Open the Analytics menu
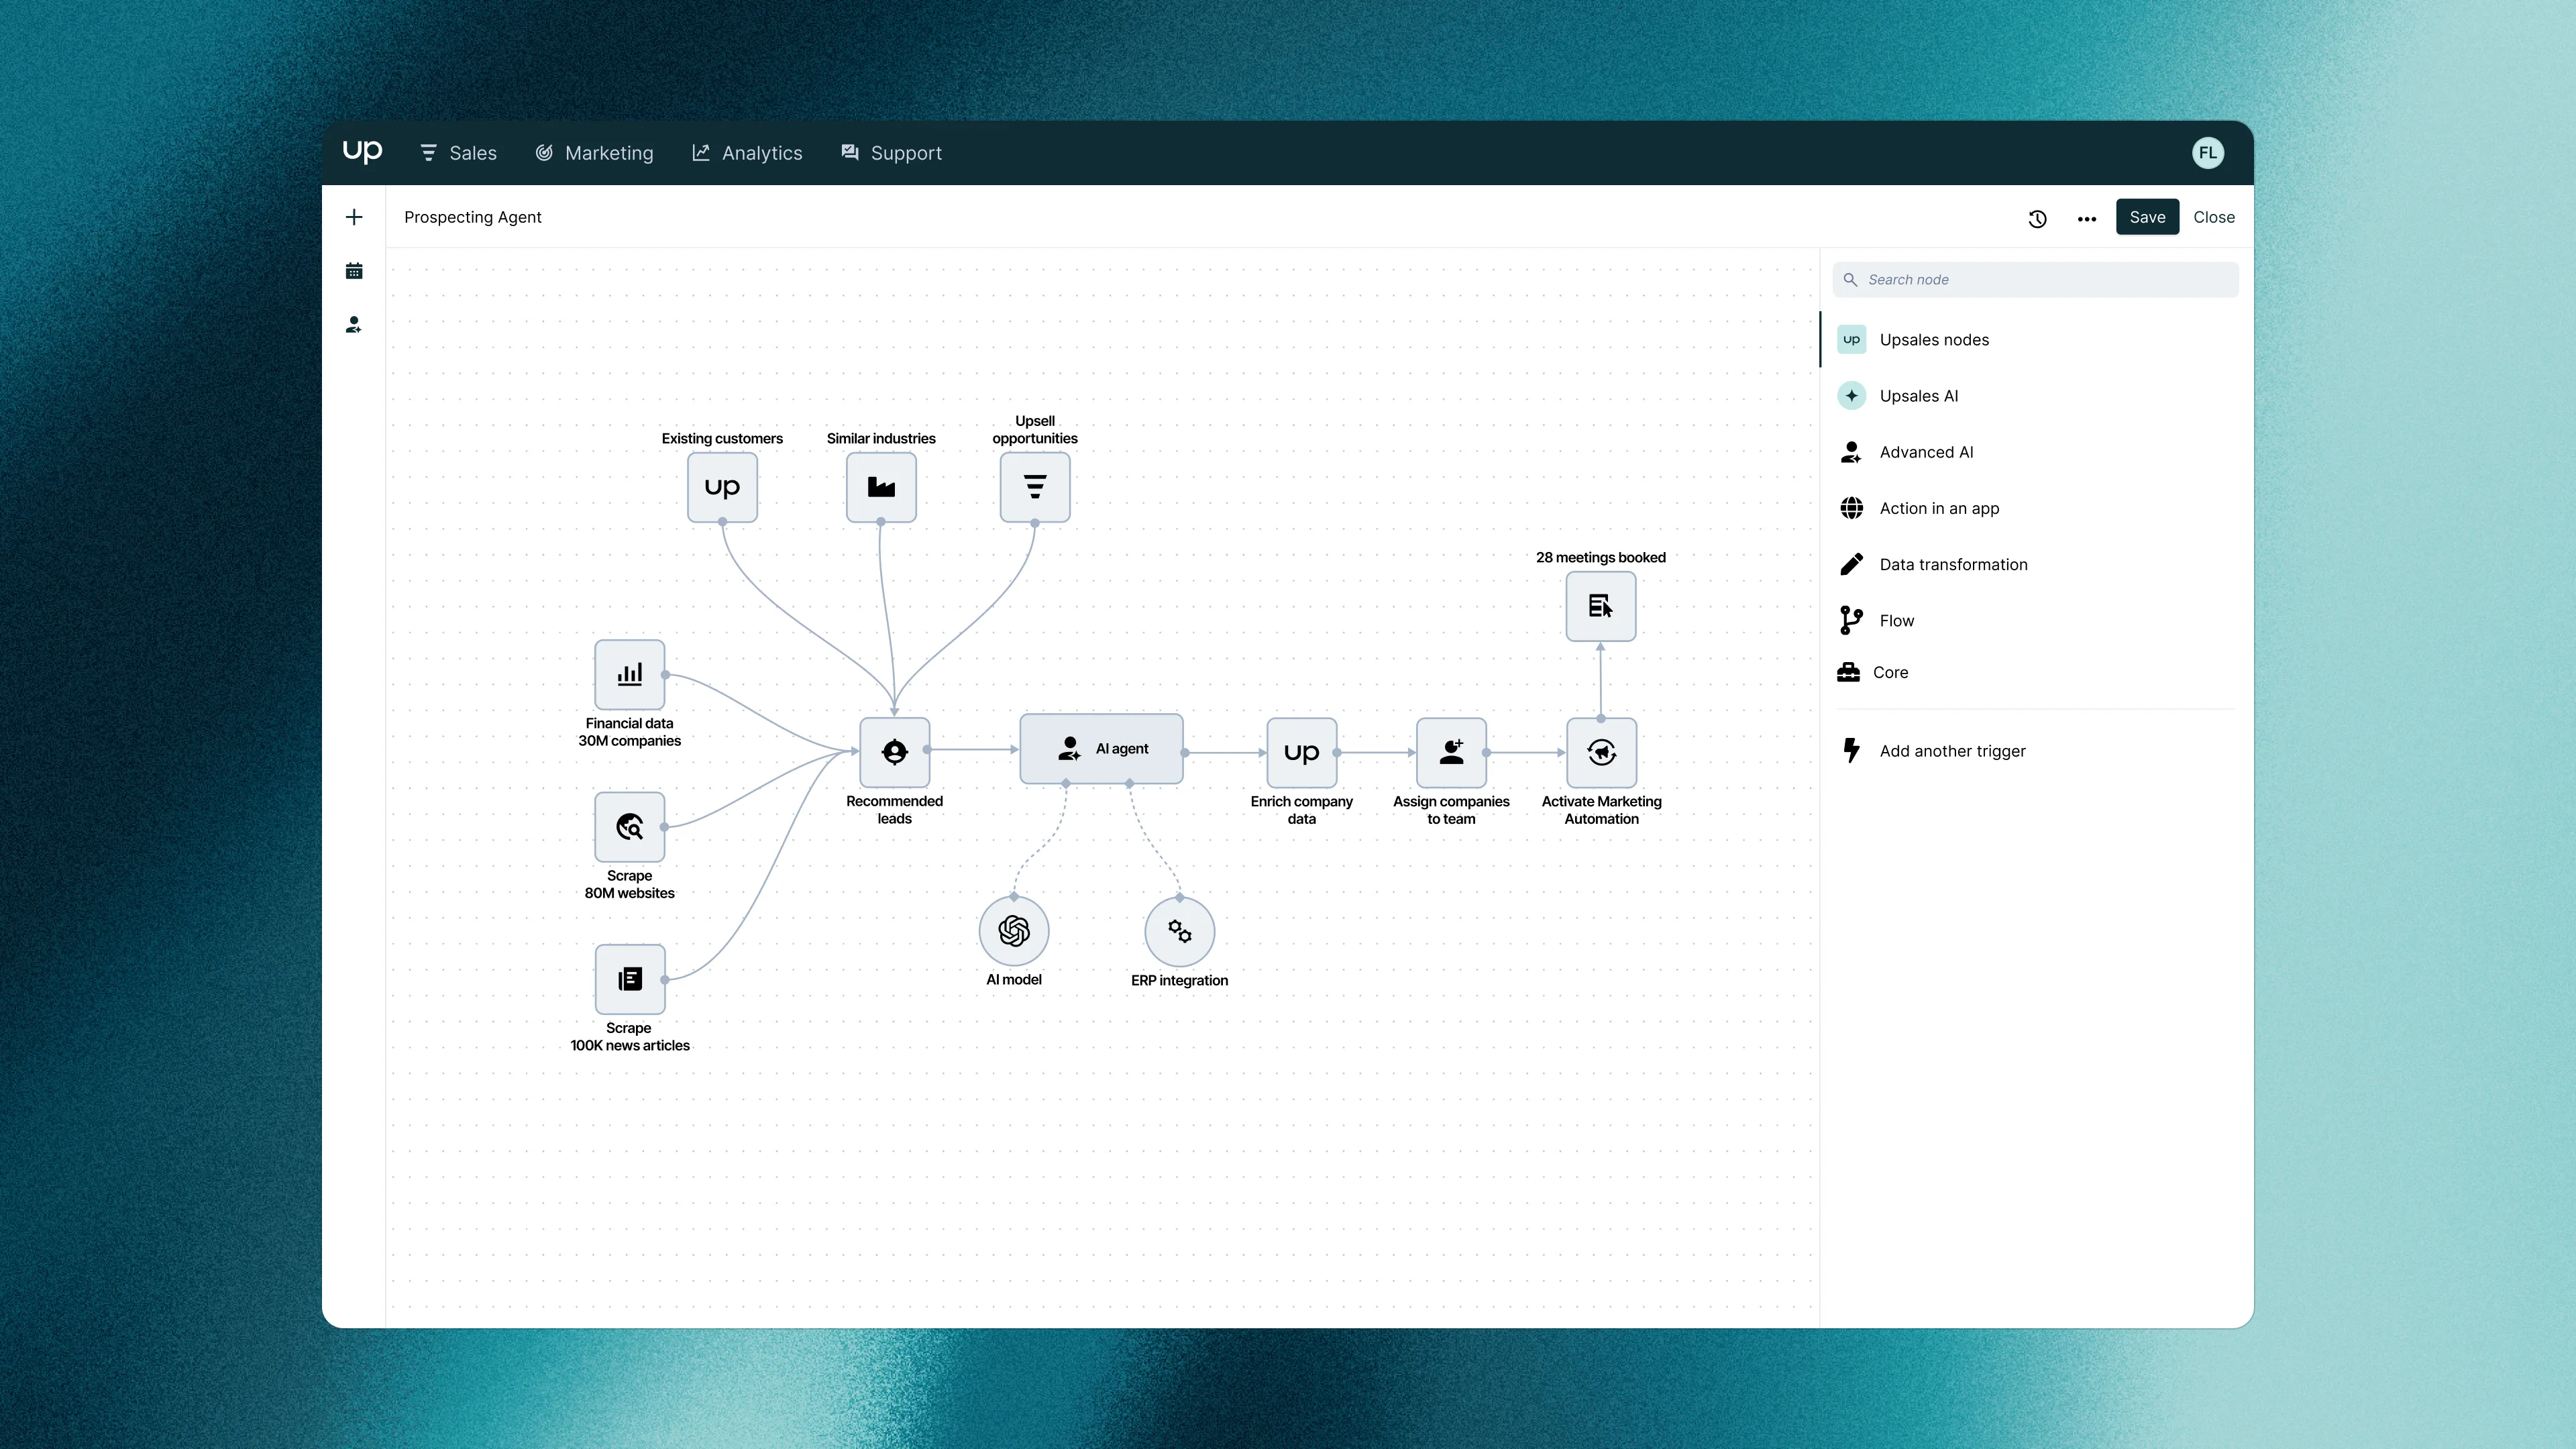The image size is (2576, 1449). coord(747,153)
